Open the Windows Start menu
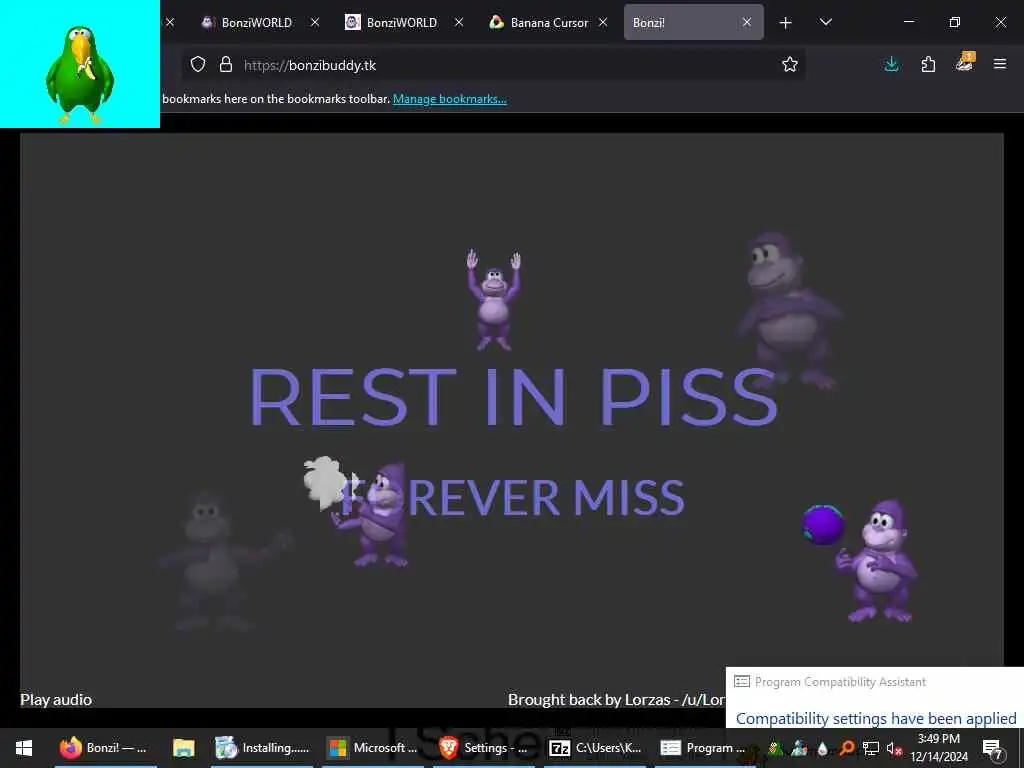Viewport: 1024px width, 768px height. click(x=24, y=748)
